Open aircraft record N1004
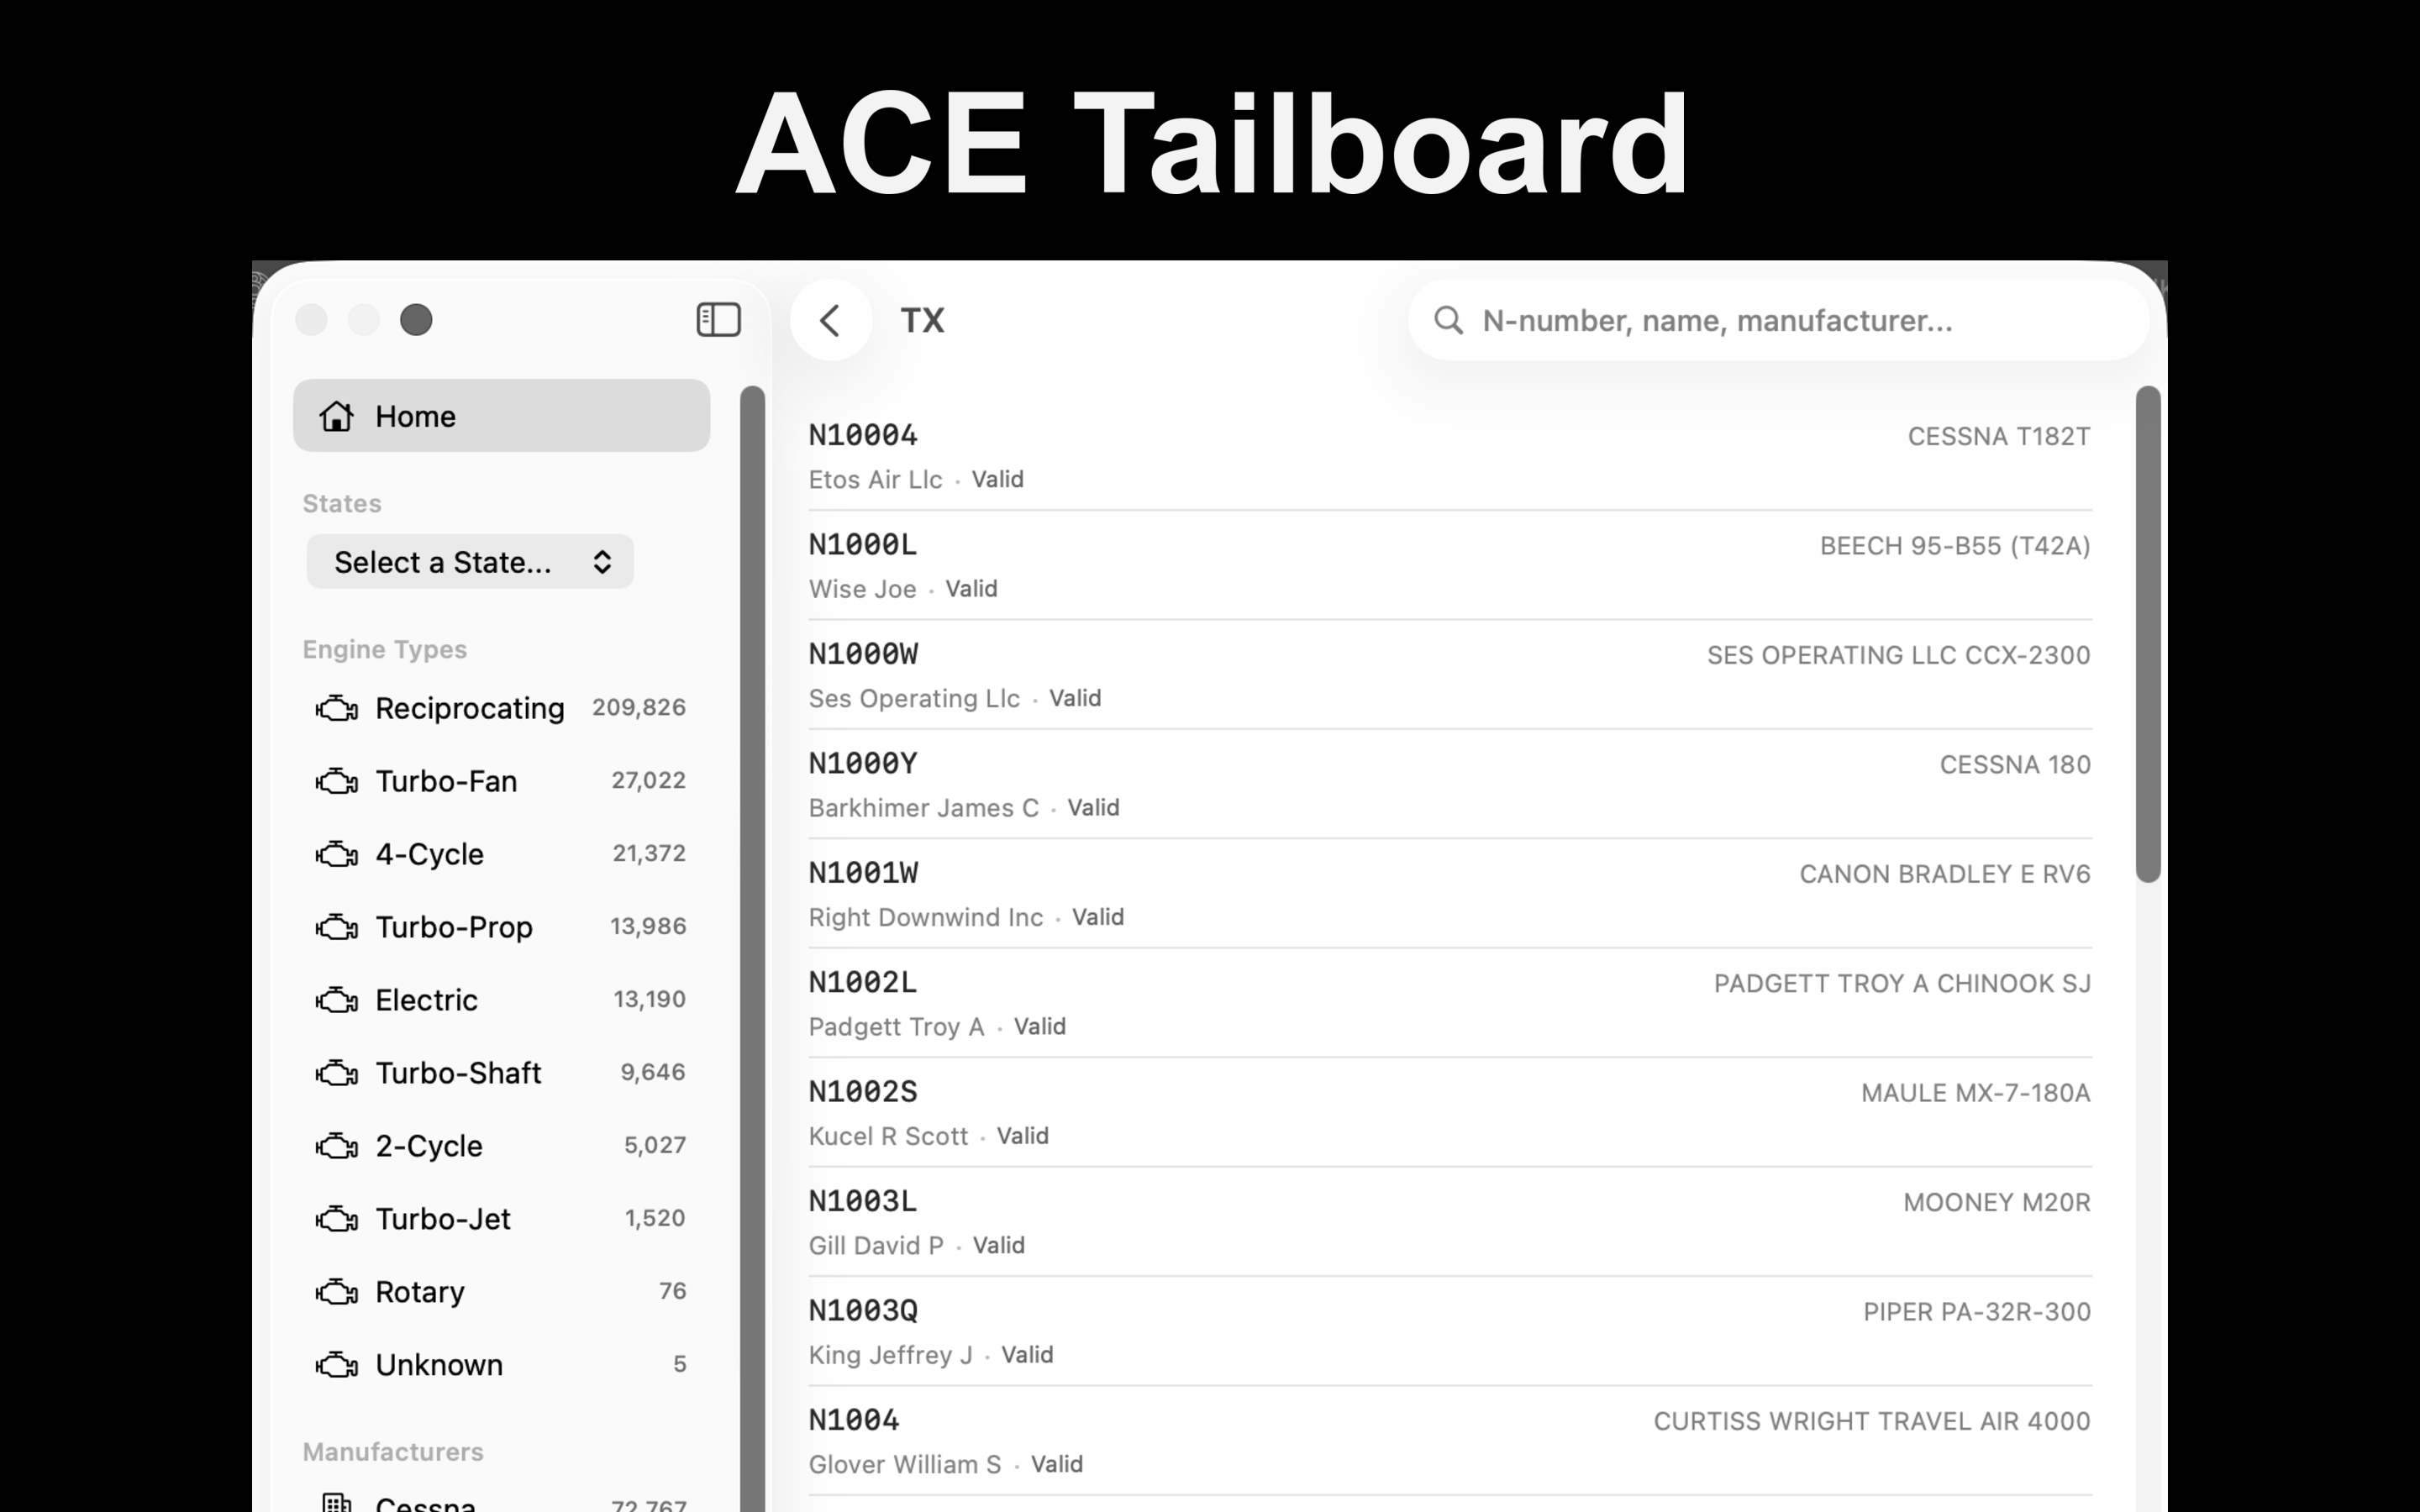The width and height of the screenshot is (2420, 1512). (1450, 1441)
